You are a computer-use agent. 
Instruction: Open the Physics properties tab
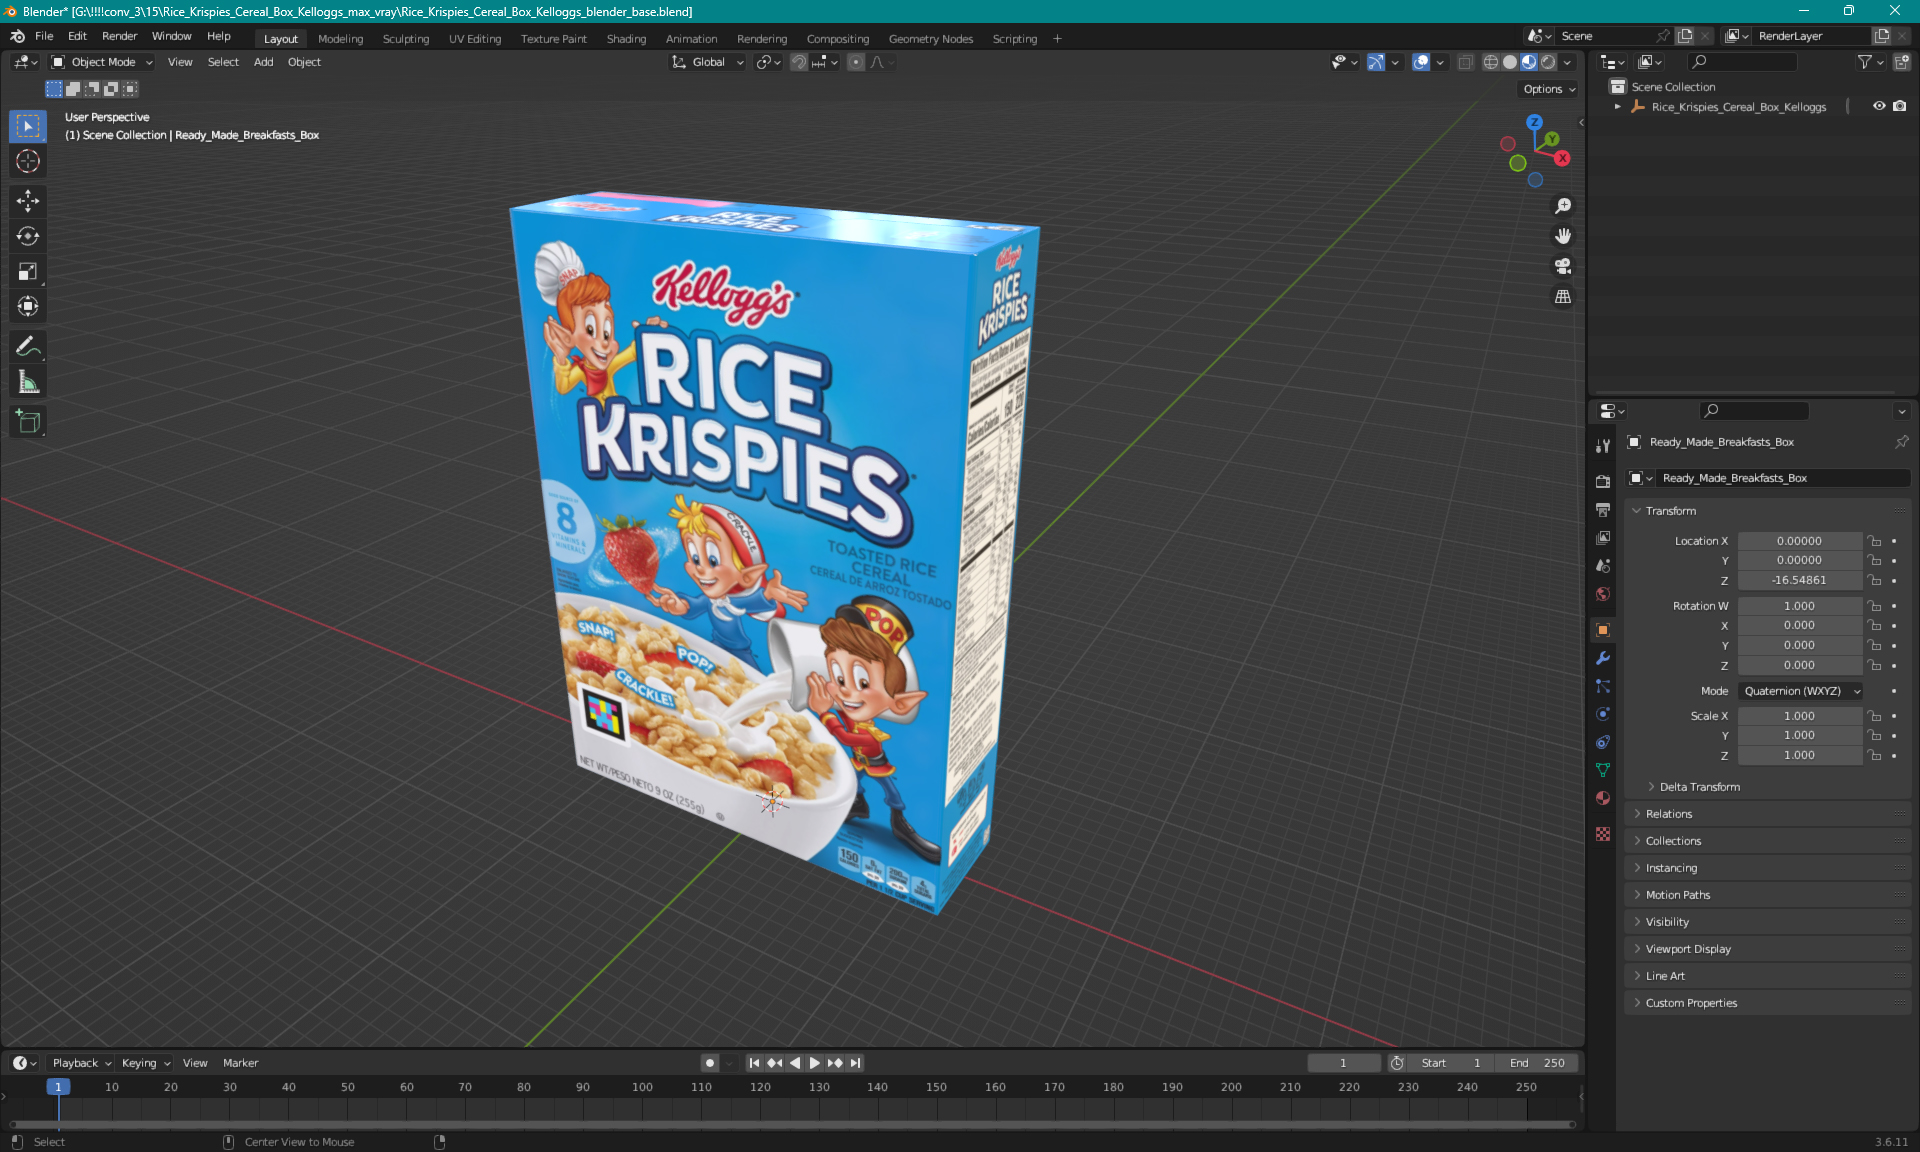(x=1603, y=714)
